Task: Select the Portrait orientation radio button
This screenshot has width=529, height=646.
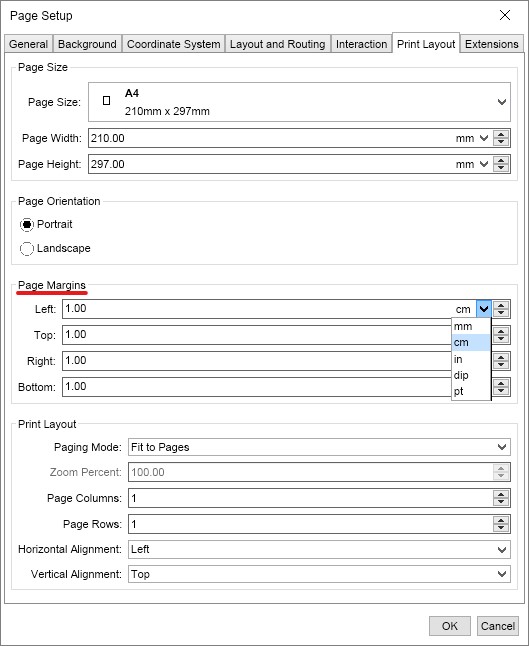Action: (27, 225)
